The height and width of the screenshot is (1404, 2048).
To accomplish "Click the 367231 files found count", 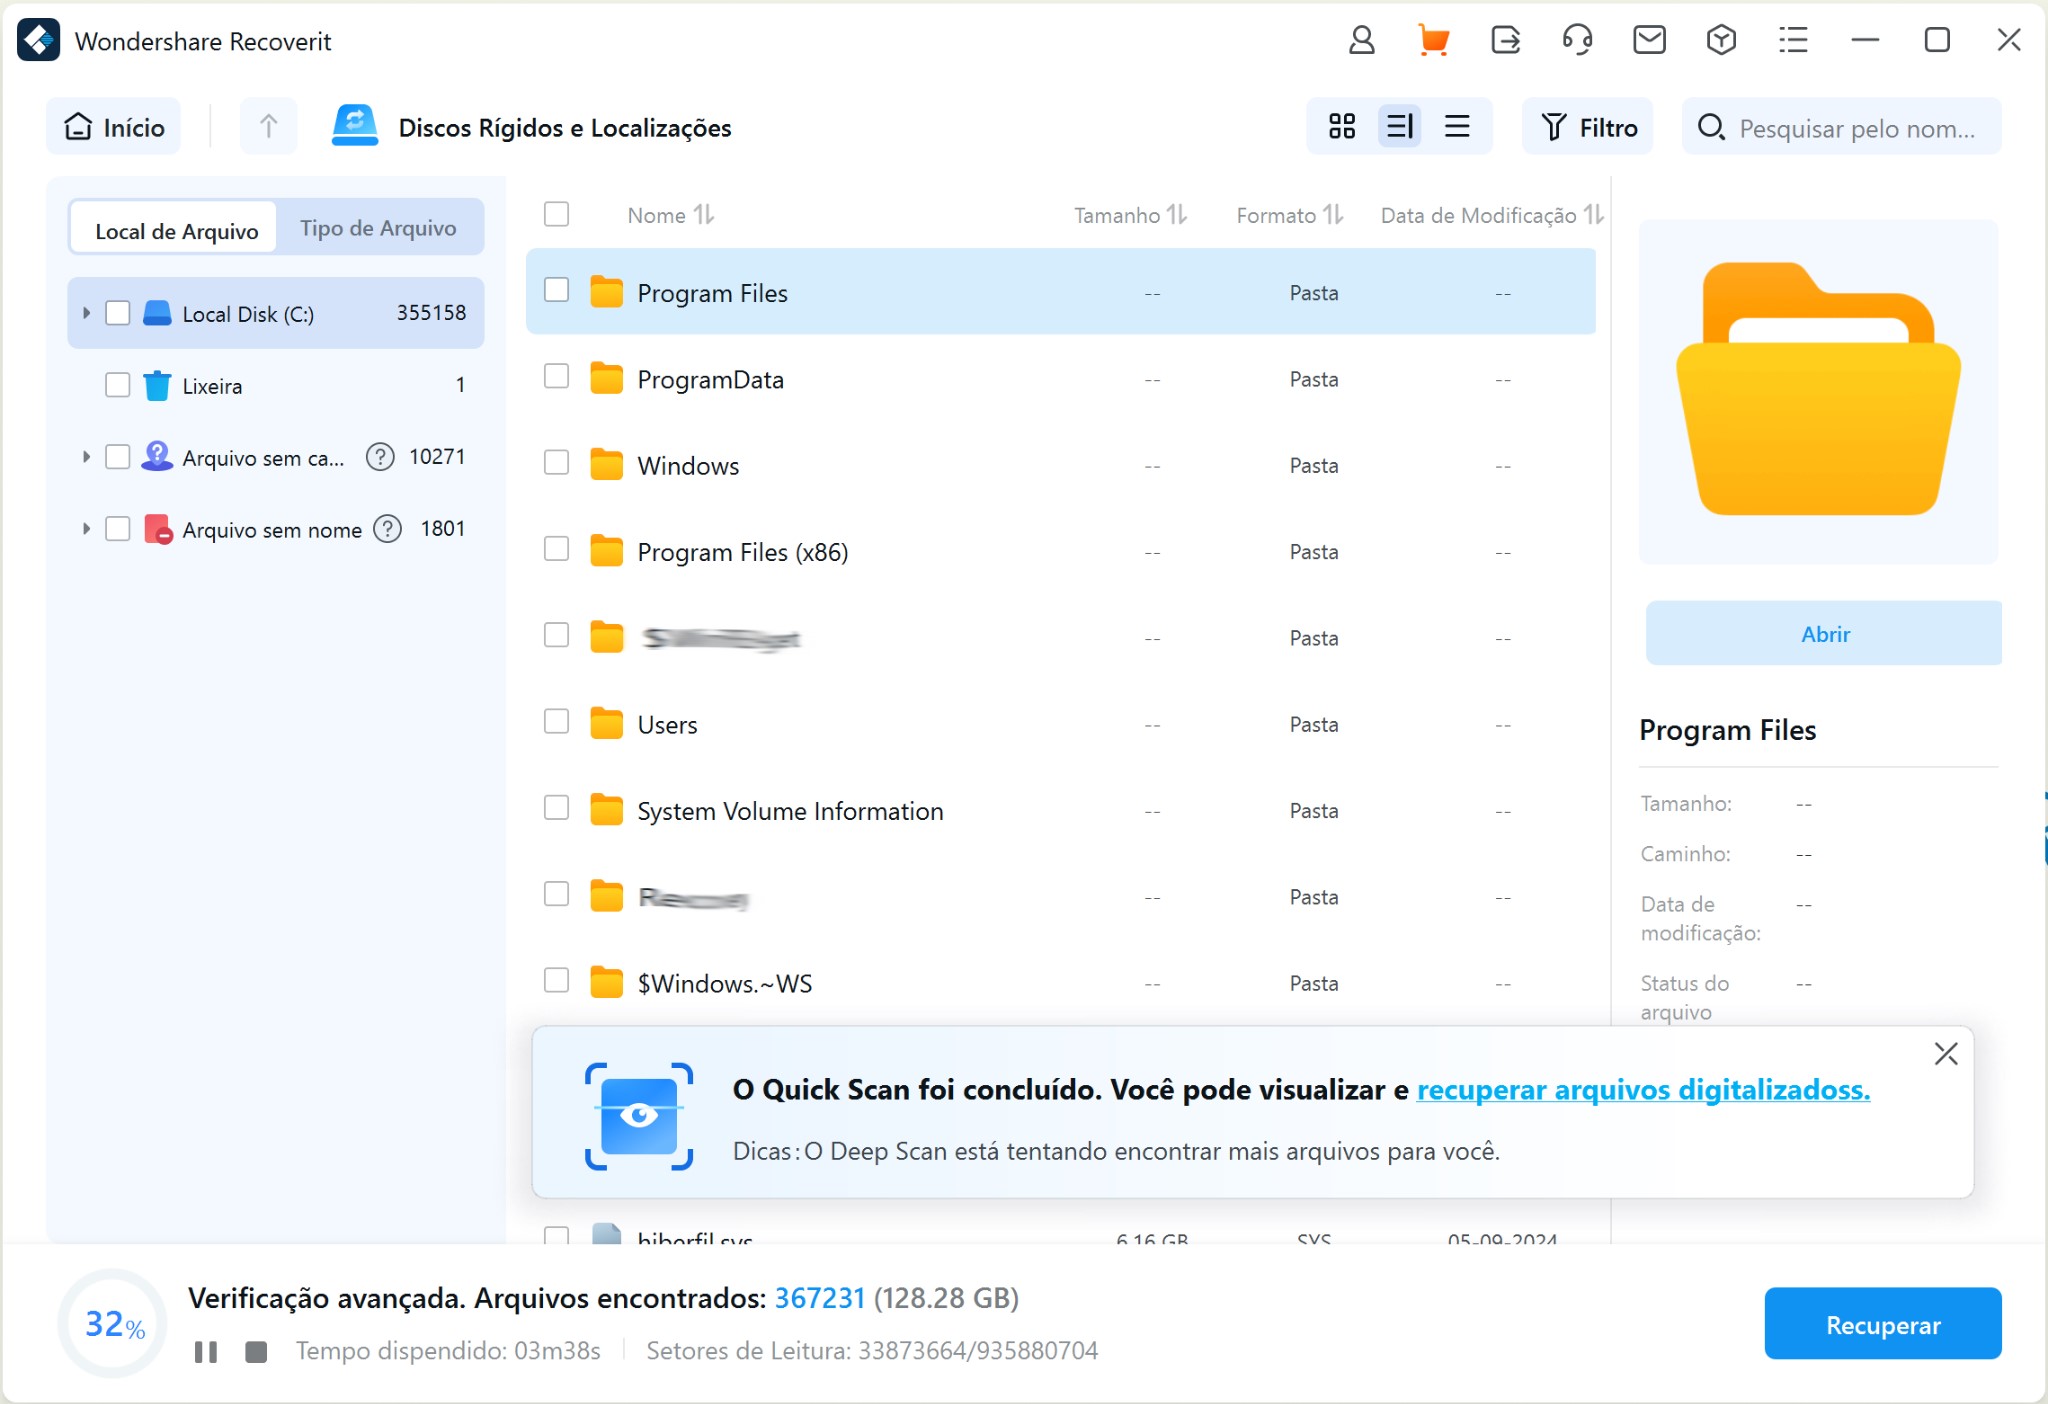I will [x=819, y=1298].
